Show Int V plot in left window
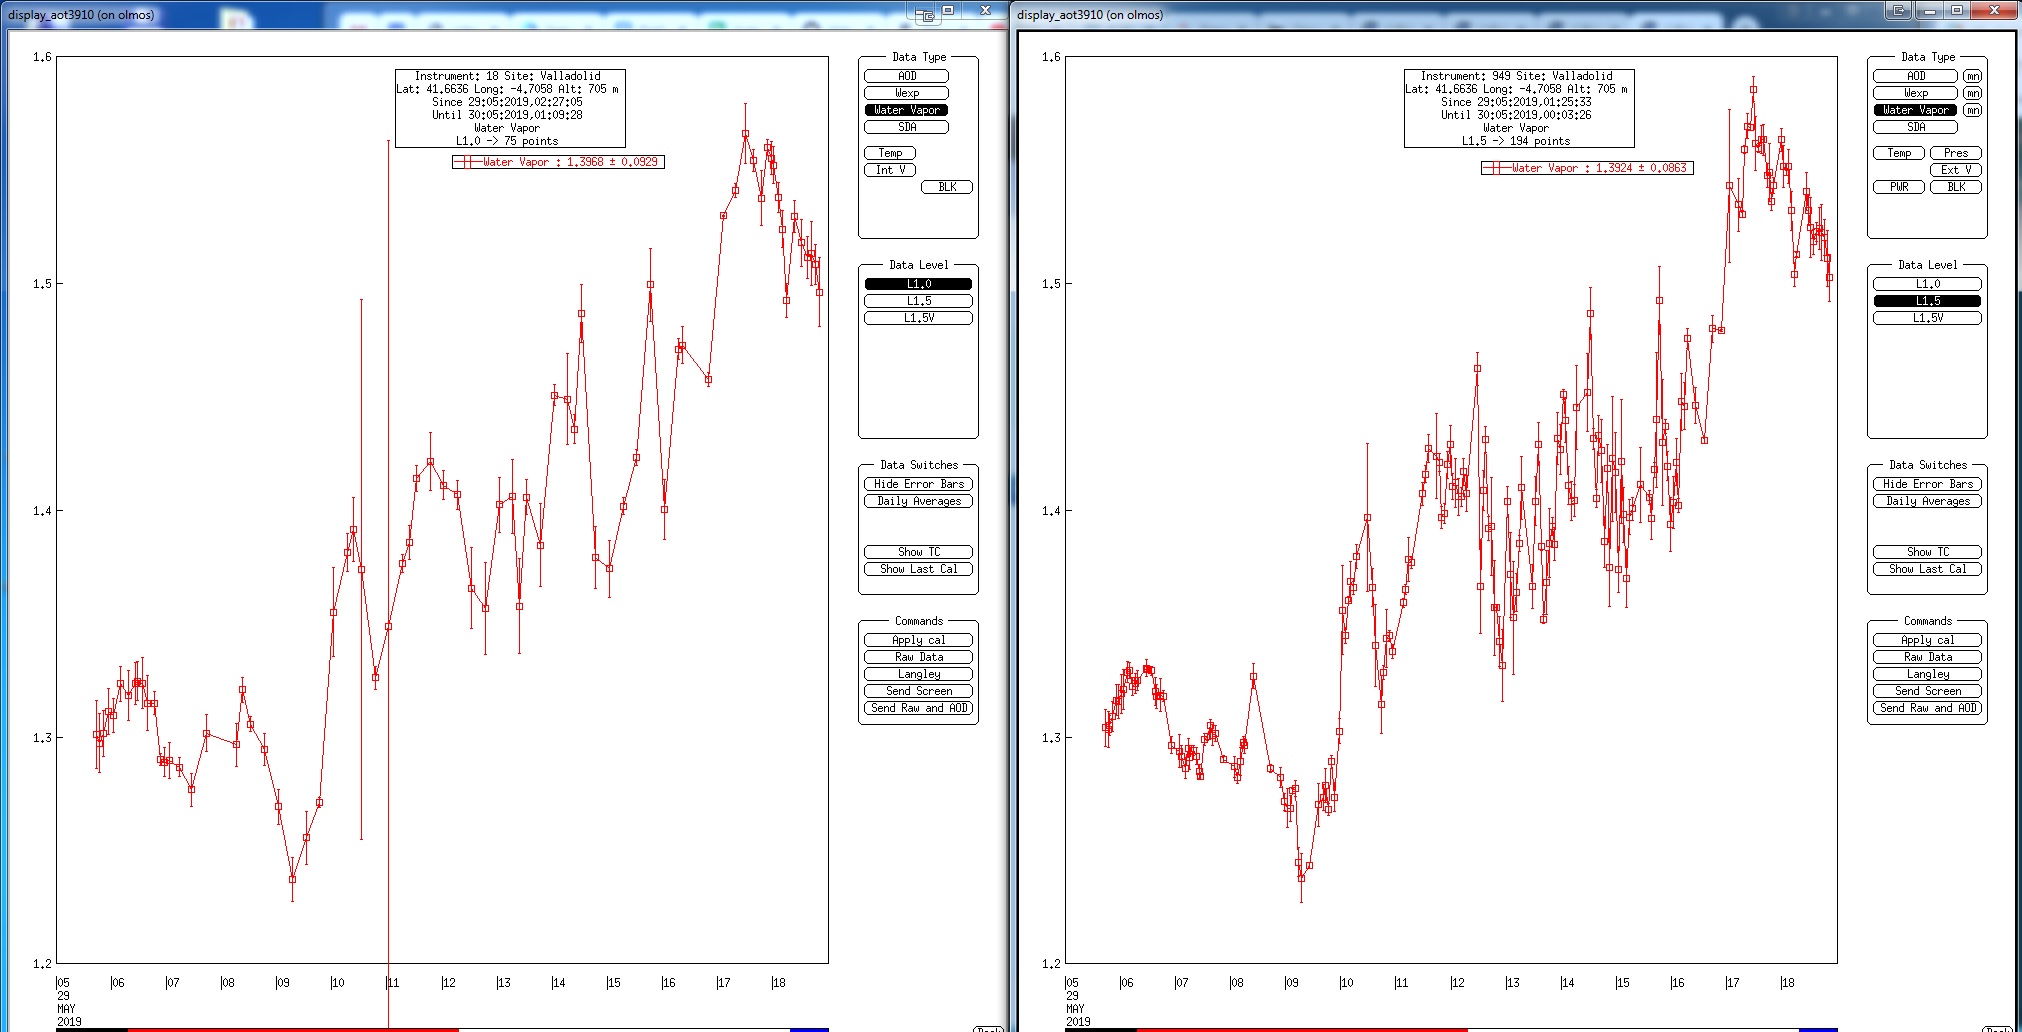 (x=889, y=170)
